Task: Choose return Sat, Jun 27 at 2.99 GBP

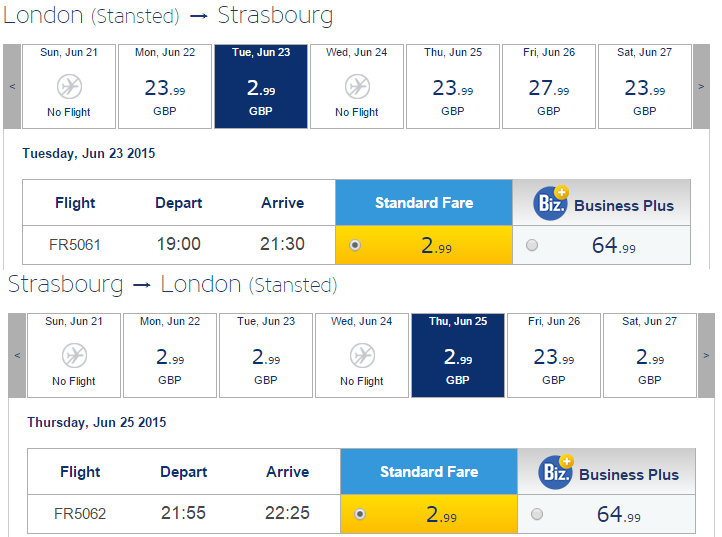Action: coord(650,356)
